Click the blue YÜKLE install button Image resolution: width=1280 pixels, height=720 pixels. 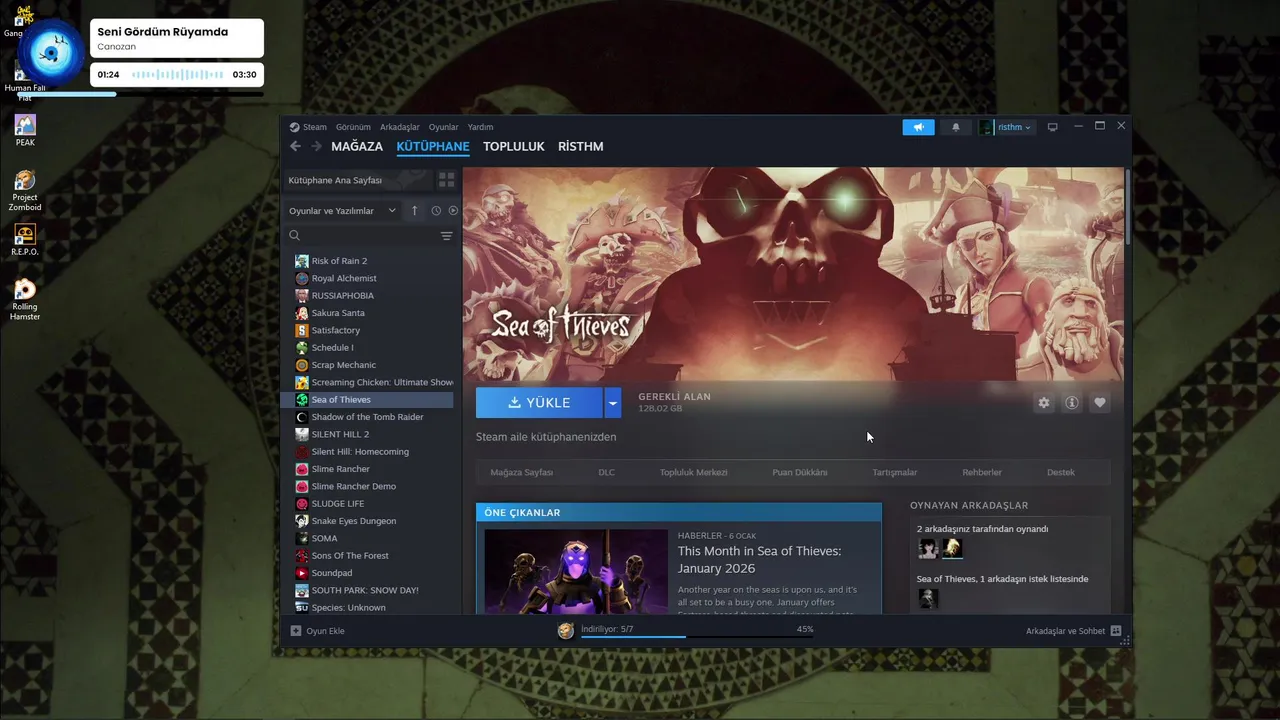click(x=539, y=403)
